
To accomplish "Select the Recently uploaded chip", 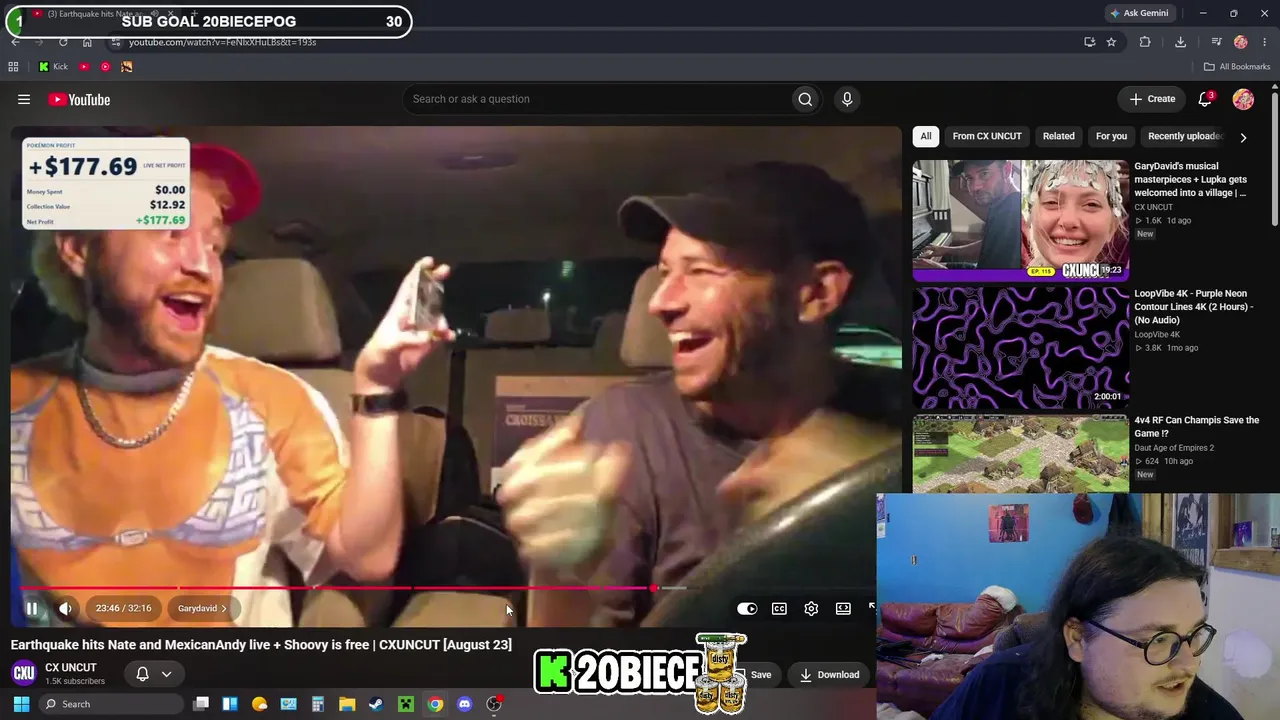I will (x=1184, y=136).
